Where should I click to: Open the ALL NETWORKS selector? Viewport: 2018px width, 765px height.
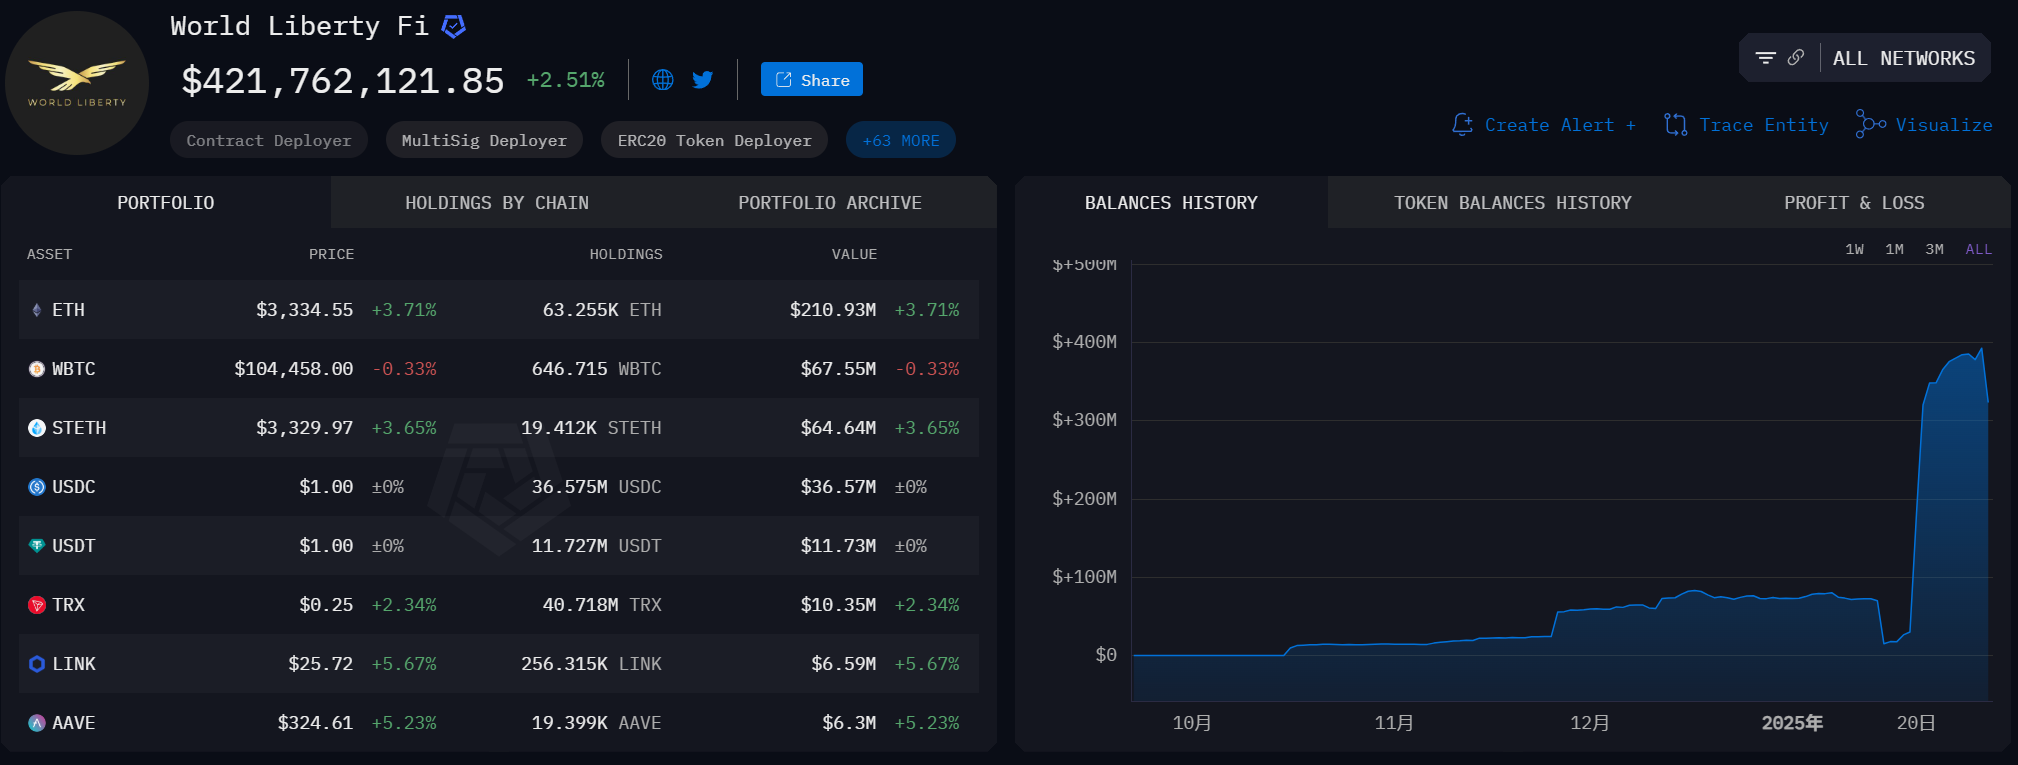(1903, 59)
